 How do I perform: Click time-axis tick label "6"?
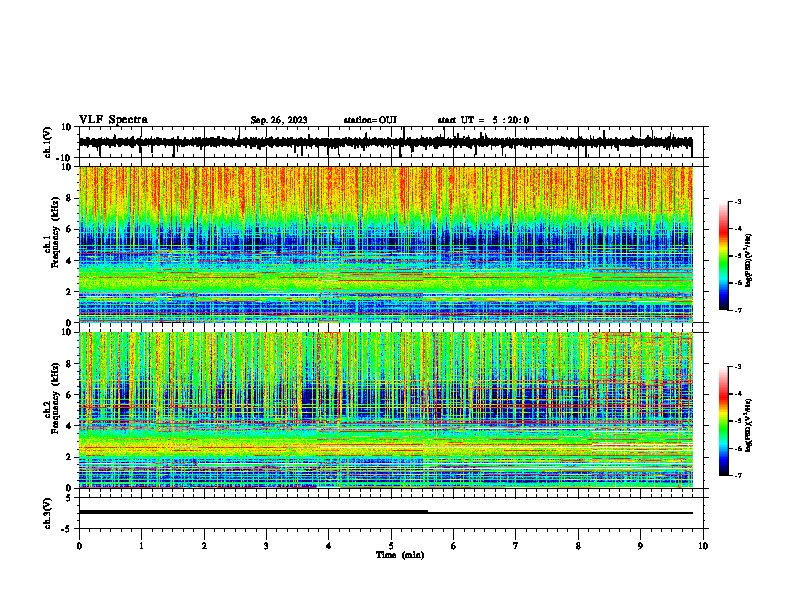454,546
